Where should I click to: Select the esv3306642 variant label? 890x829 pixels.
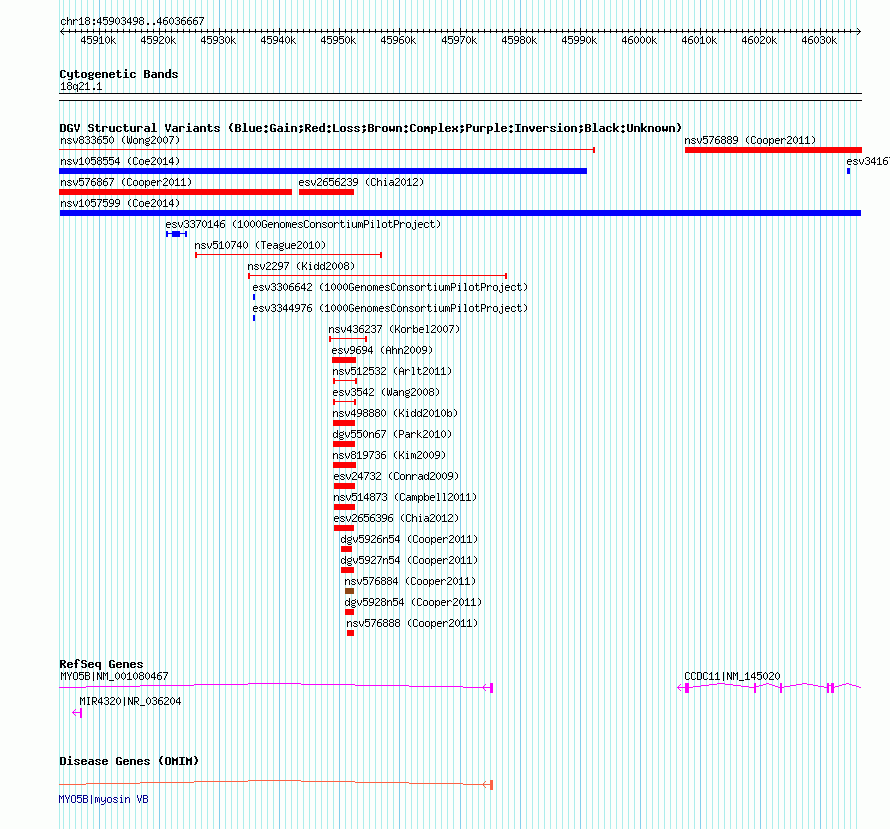pyautogui.click(x=390, y=287)
